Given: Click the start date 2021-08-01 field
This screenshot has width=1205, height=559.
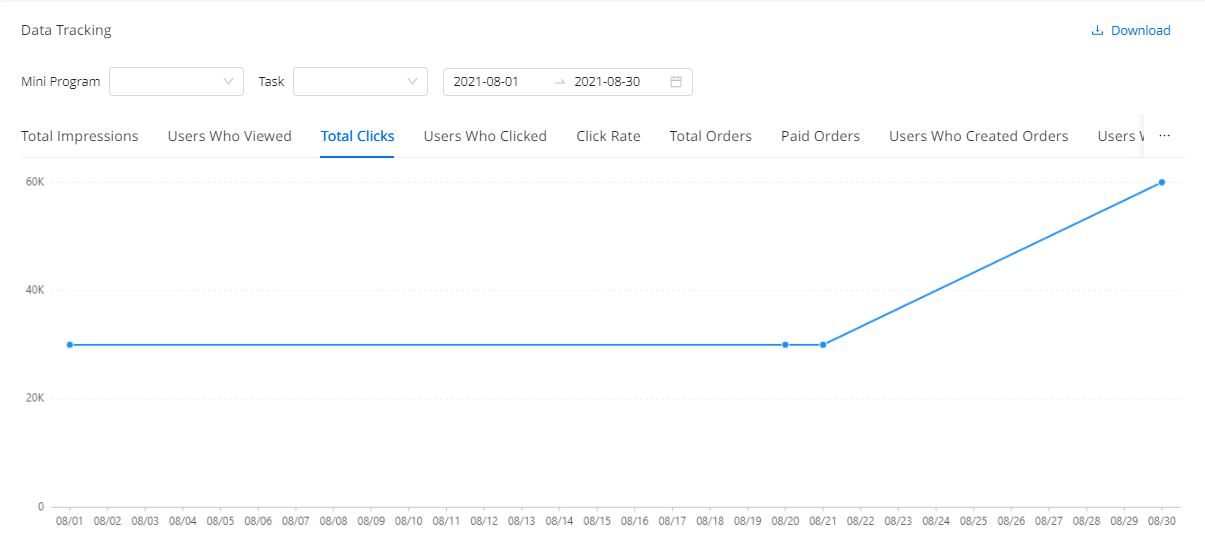Looking at the screenshot, I should [x=486, y=82].
